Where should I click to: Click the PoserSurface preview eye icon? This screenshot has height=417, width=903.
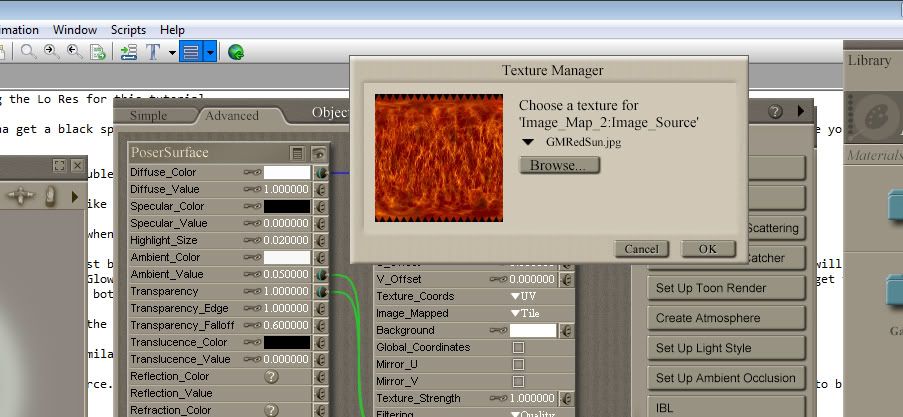[318, 153]
